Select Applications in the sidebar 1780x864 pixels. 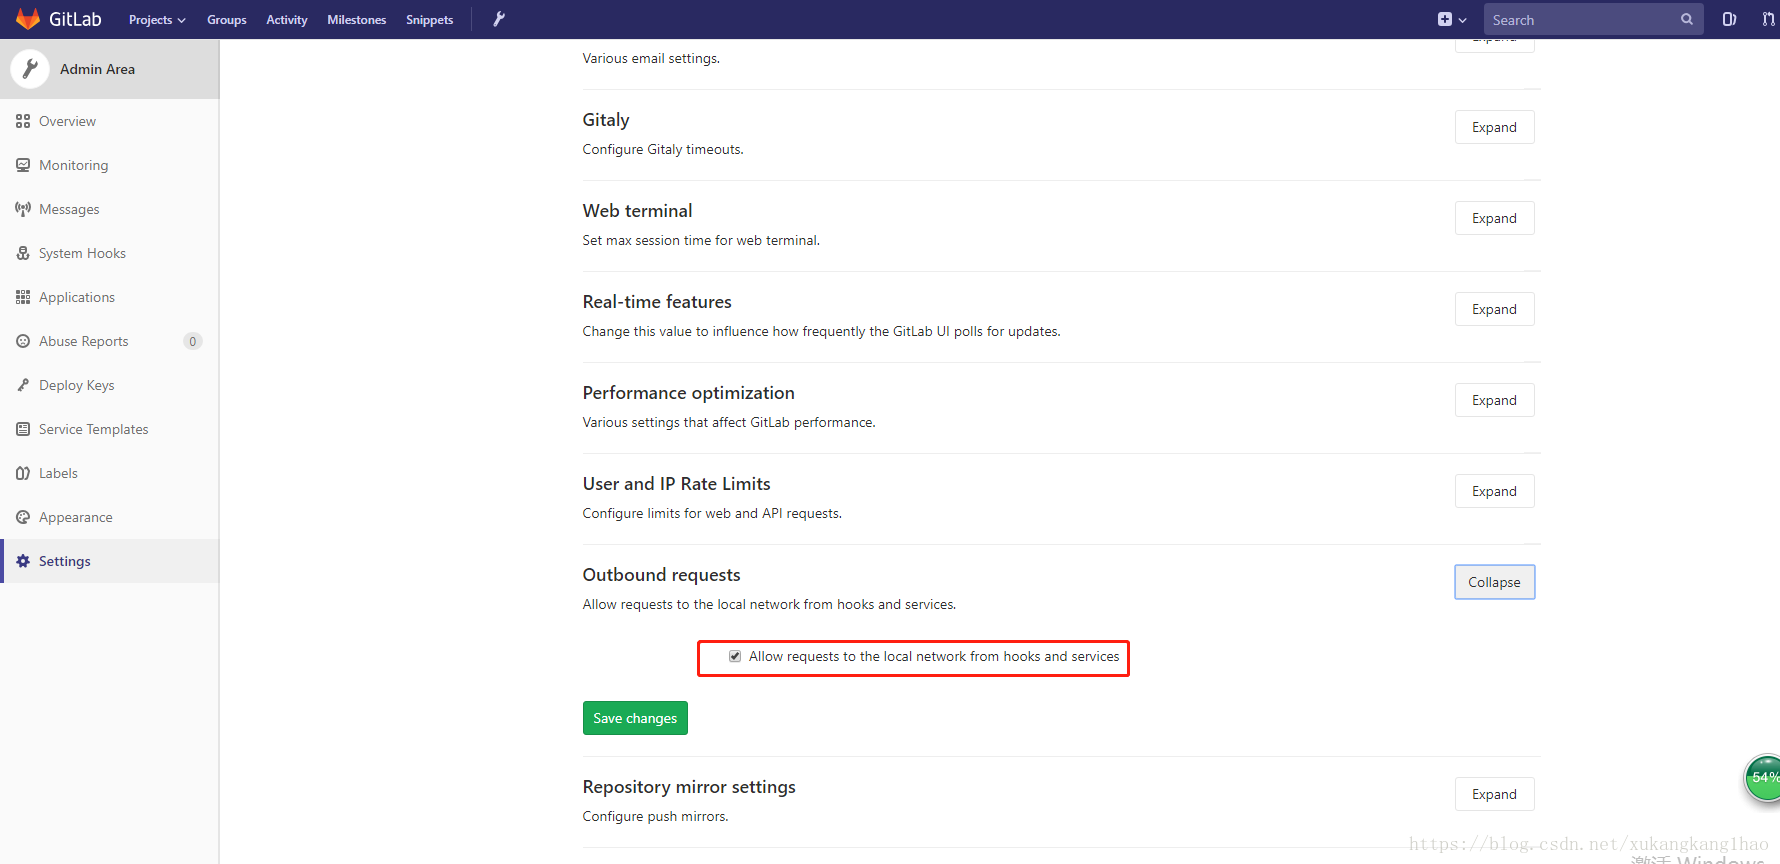pos(109,297)
